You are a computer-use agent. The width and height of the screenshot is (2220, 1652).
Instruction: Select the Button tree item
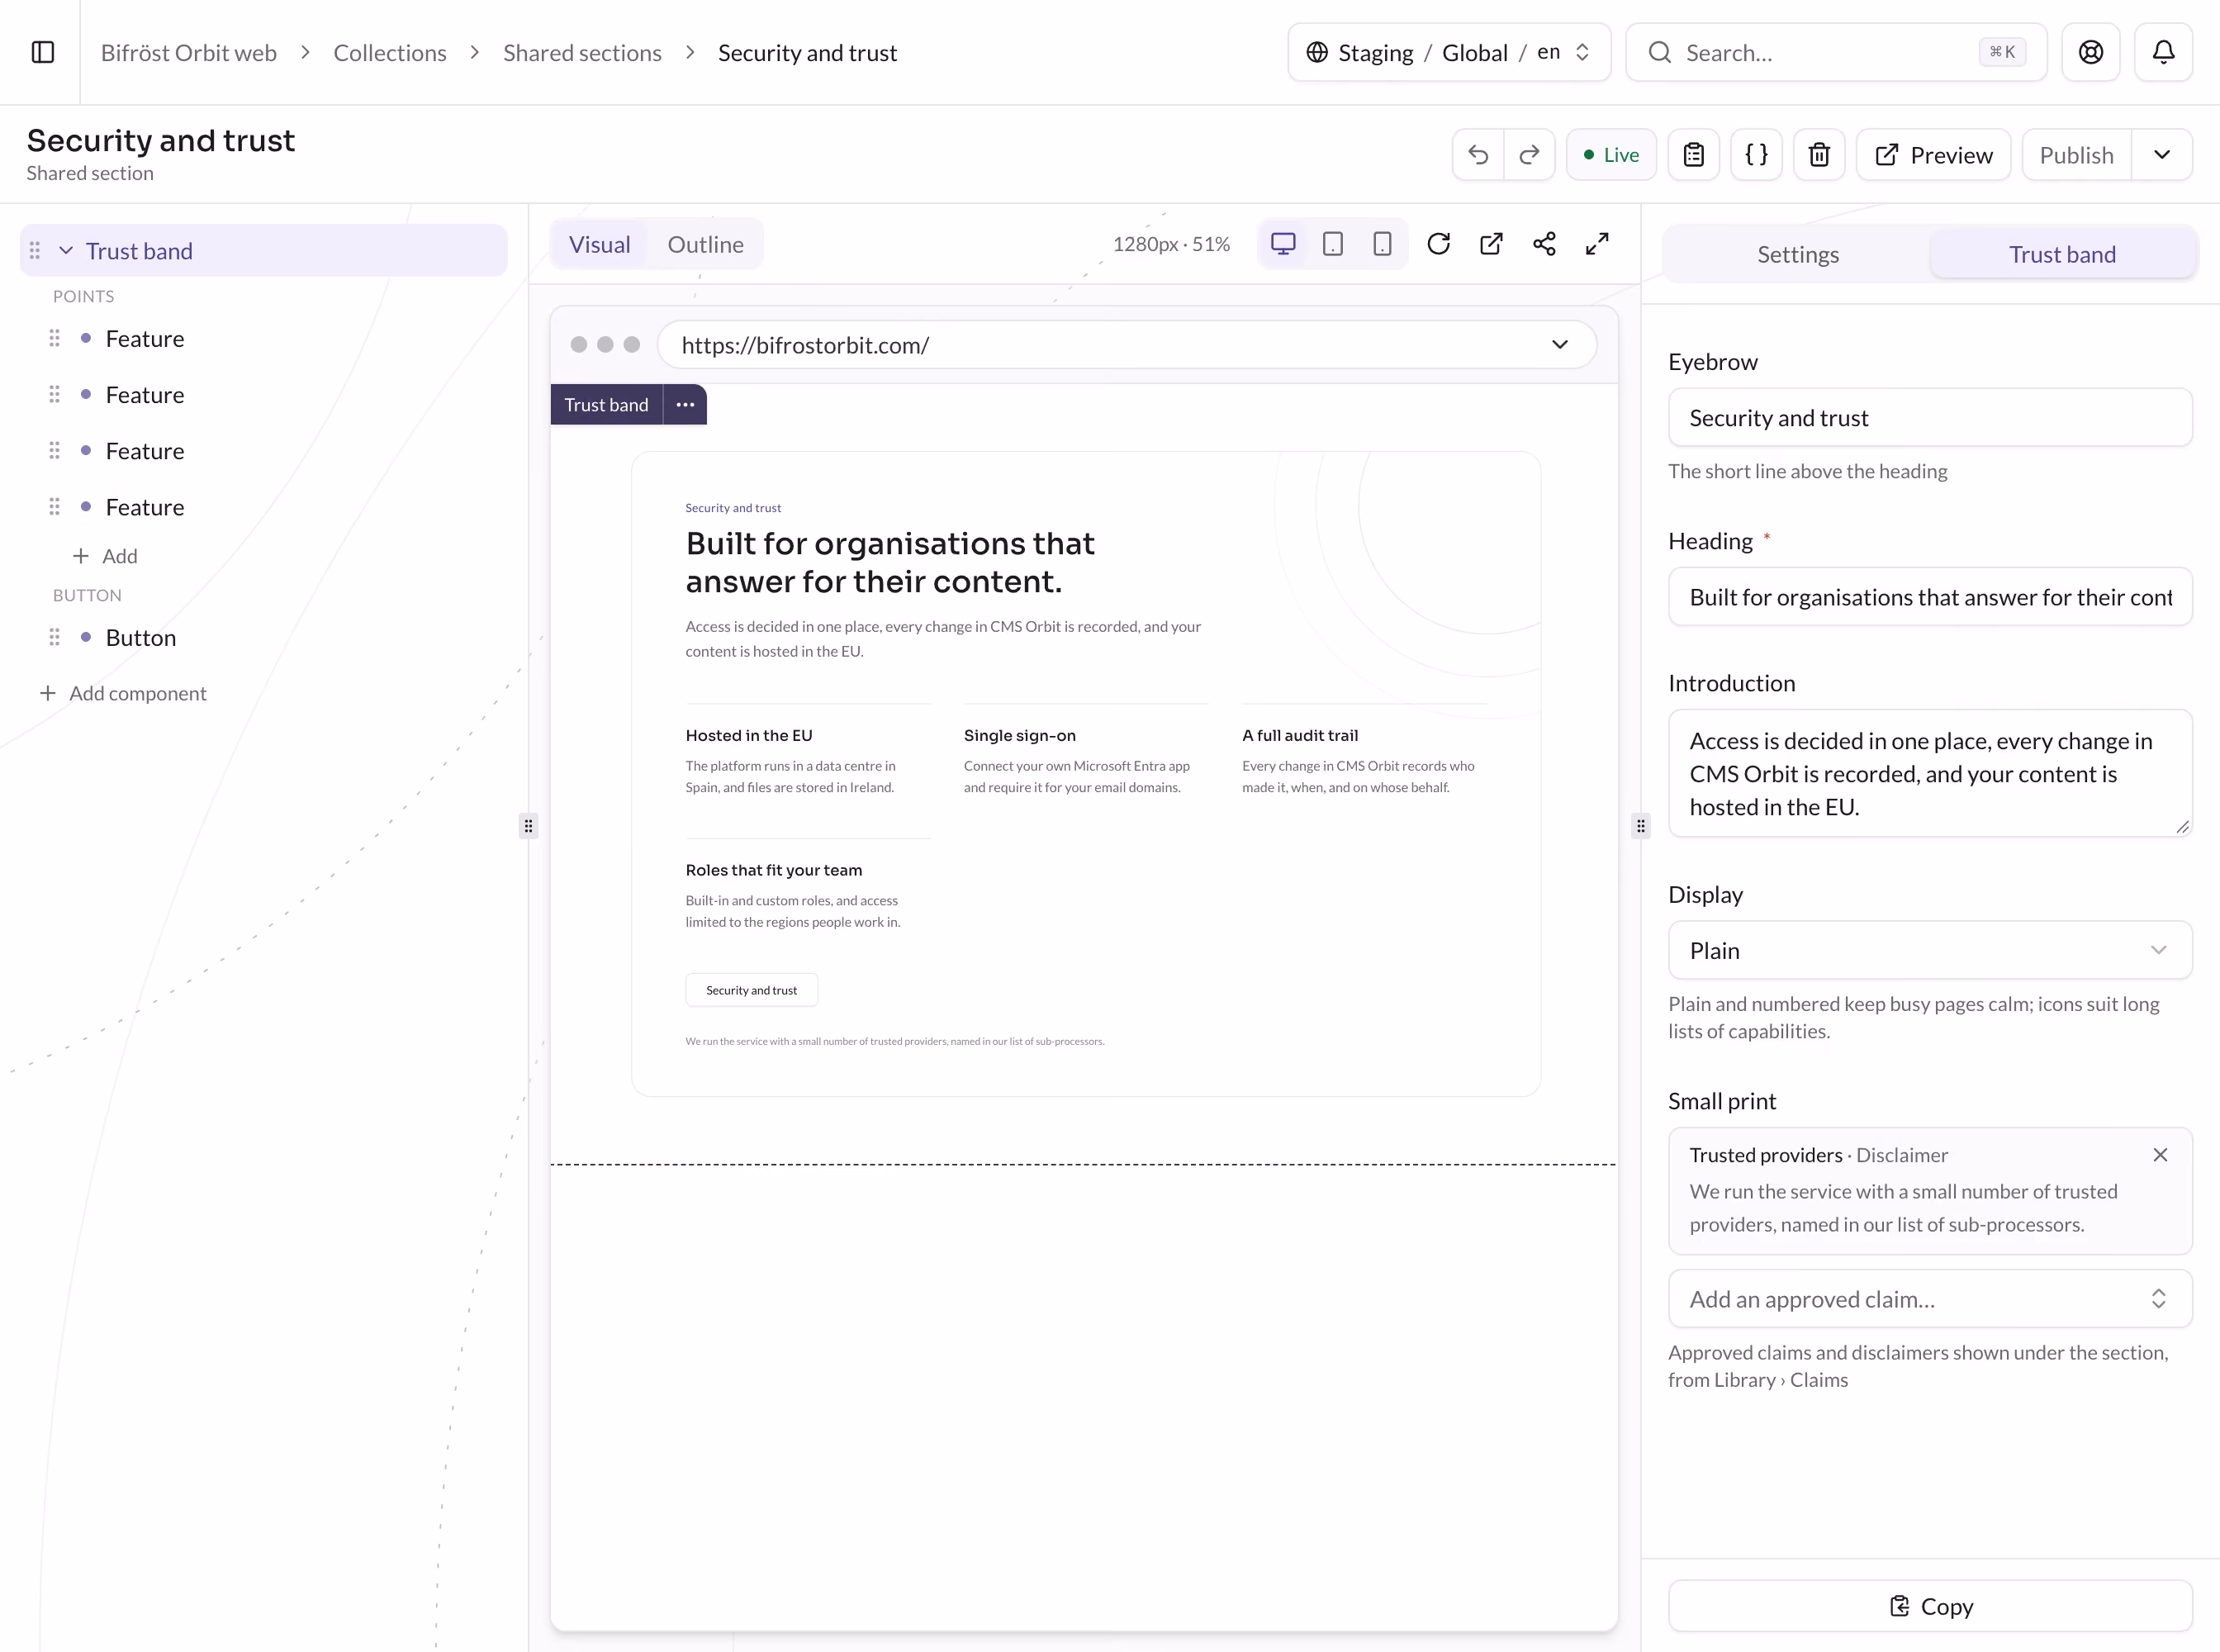point(141,637)
